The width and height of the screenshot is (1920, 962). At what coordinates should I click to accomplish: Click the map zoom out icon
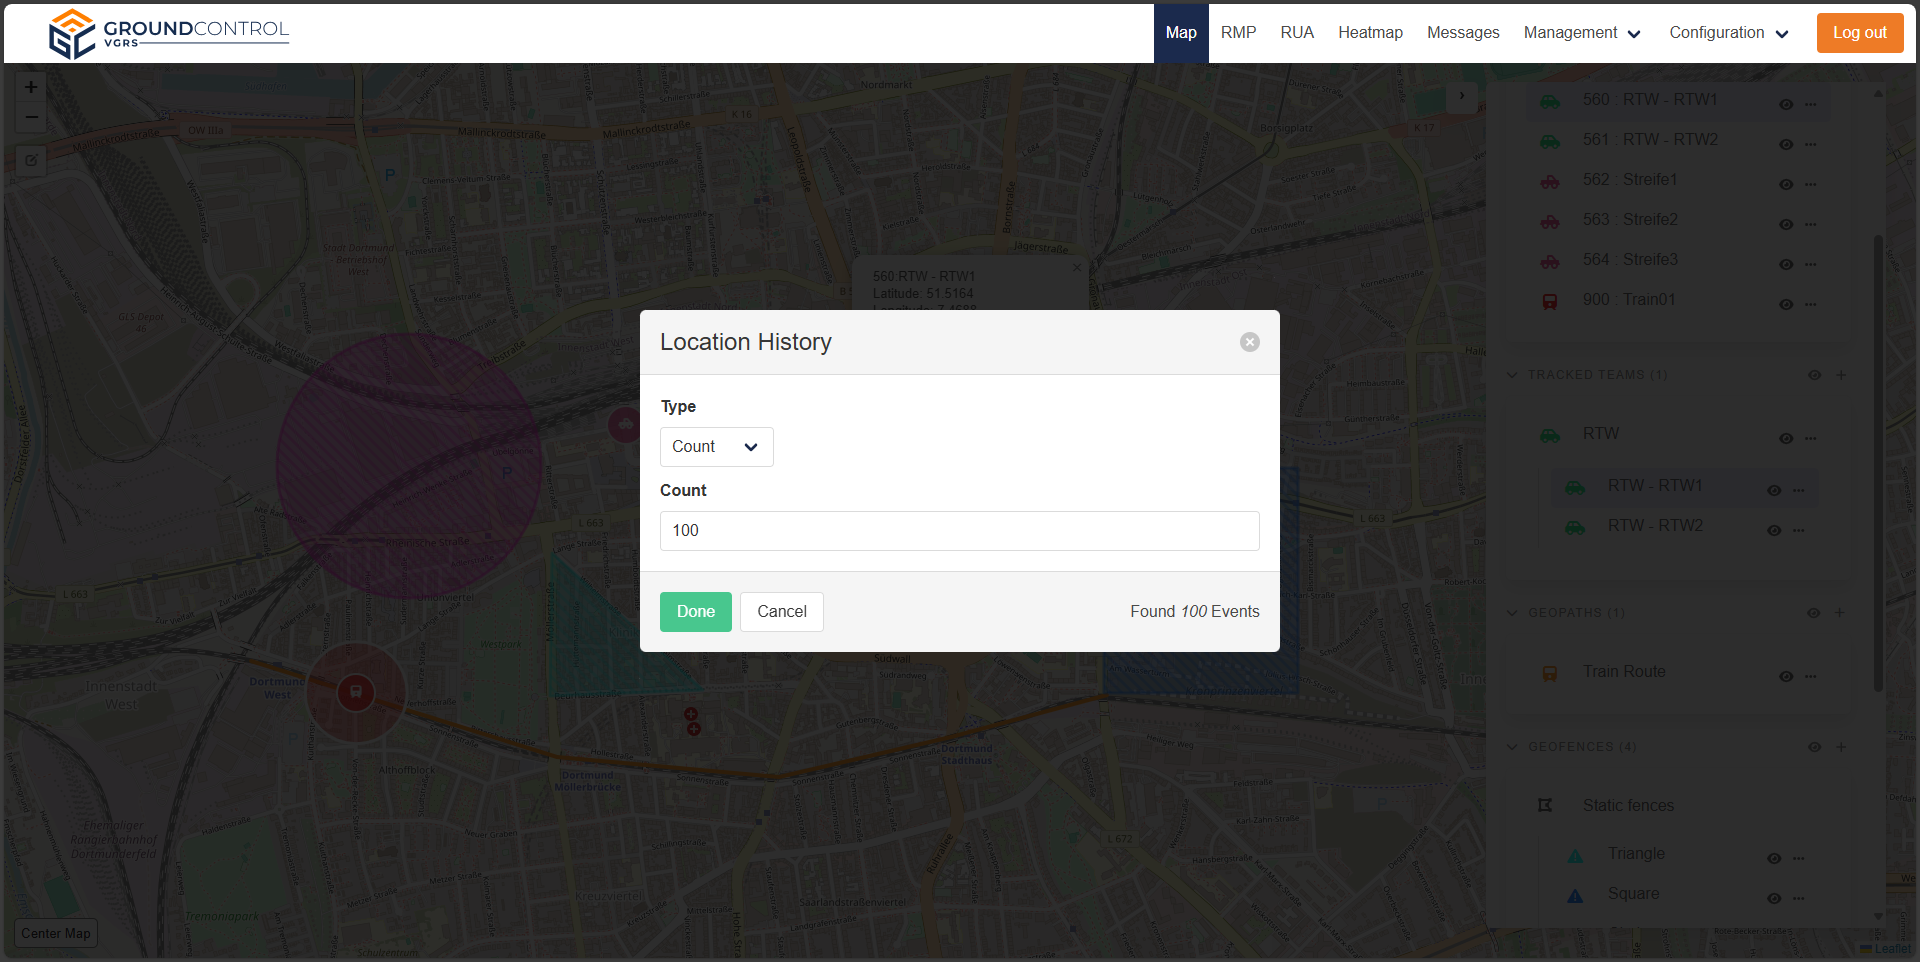[31, 118]
